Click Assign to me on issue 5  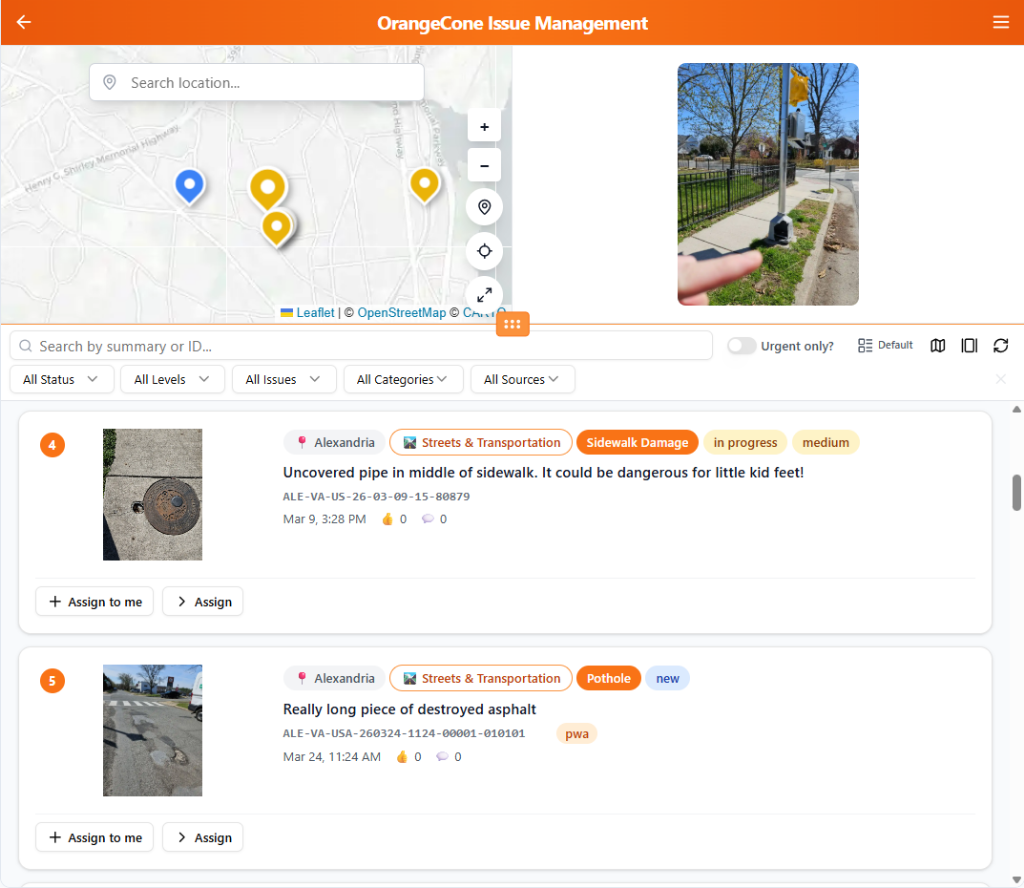[x=95, y=837]
